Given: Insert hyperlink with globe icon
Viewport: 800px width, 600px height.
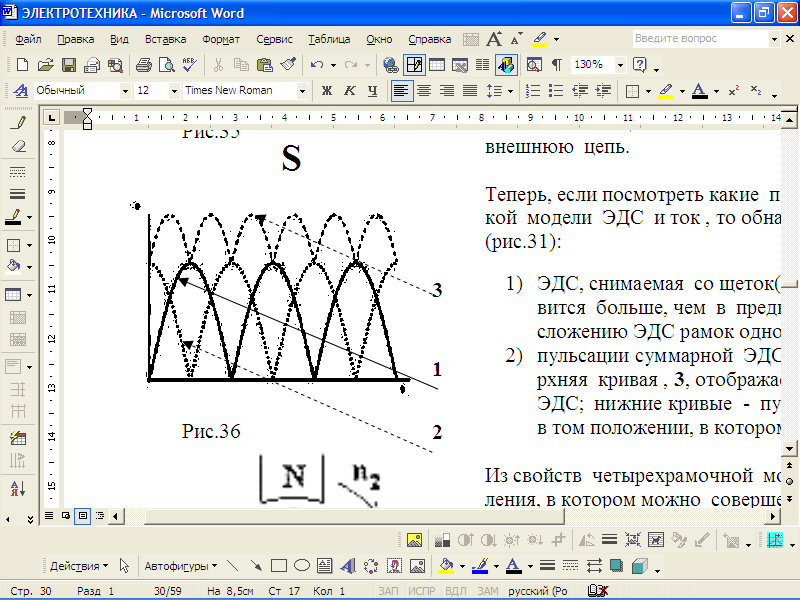Looking at the screenshot, I should click(x=391, y=65).
